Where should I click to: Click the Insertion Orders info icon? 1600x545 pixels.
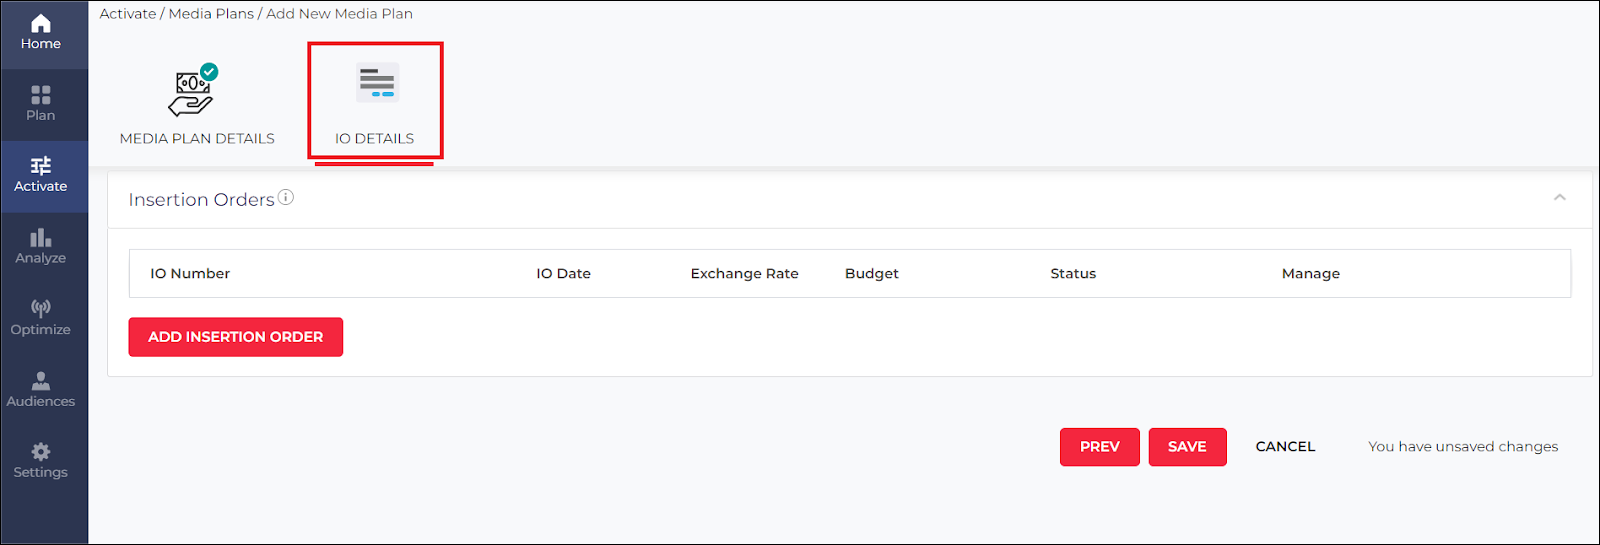286,197
